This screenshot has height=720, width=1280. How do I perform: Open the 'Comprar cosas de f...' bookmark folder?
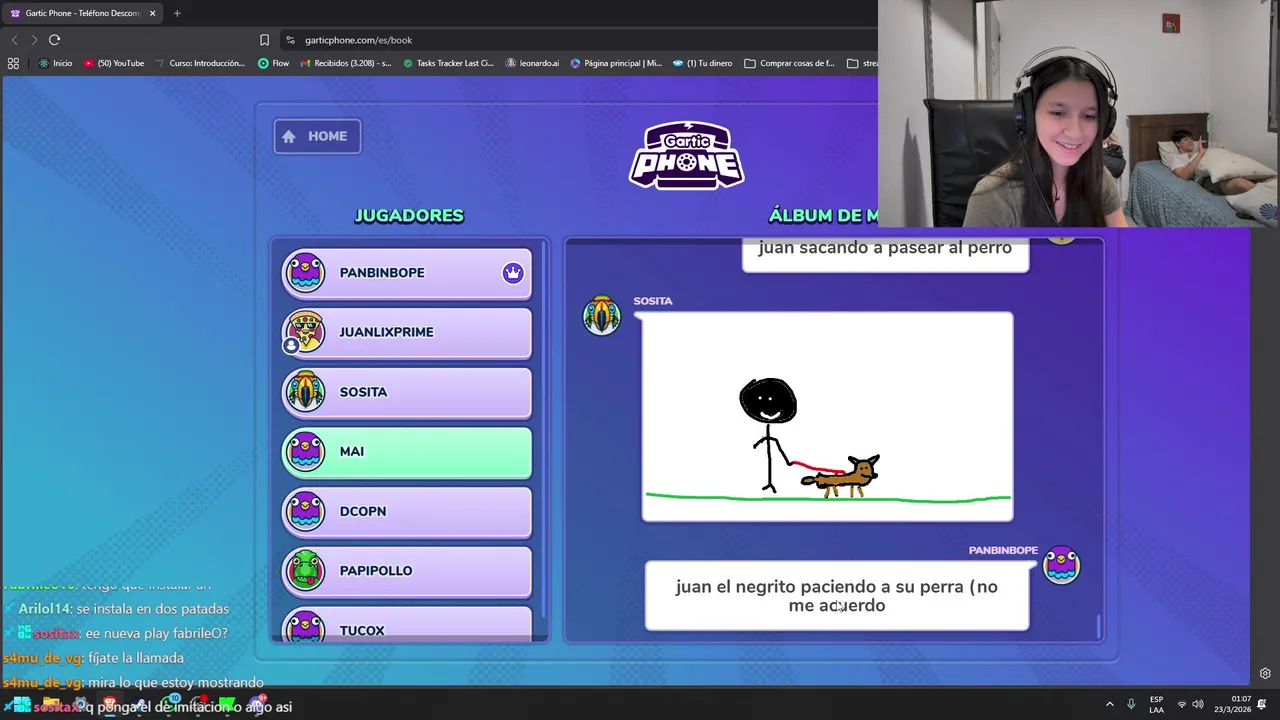click(x=789, y=63)
